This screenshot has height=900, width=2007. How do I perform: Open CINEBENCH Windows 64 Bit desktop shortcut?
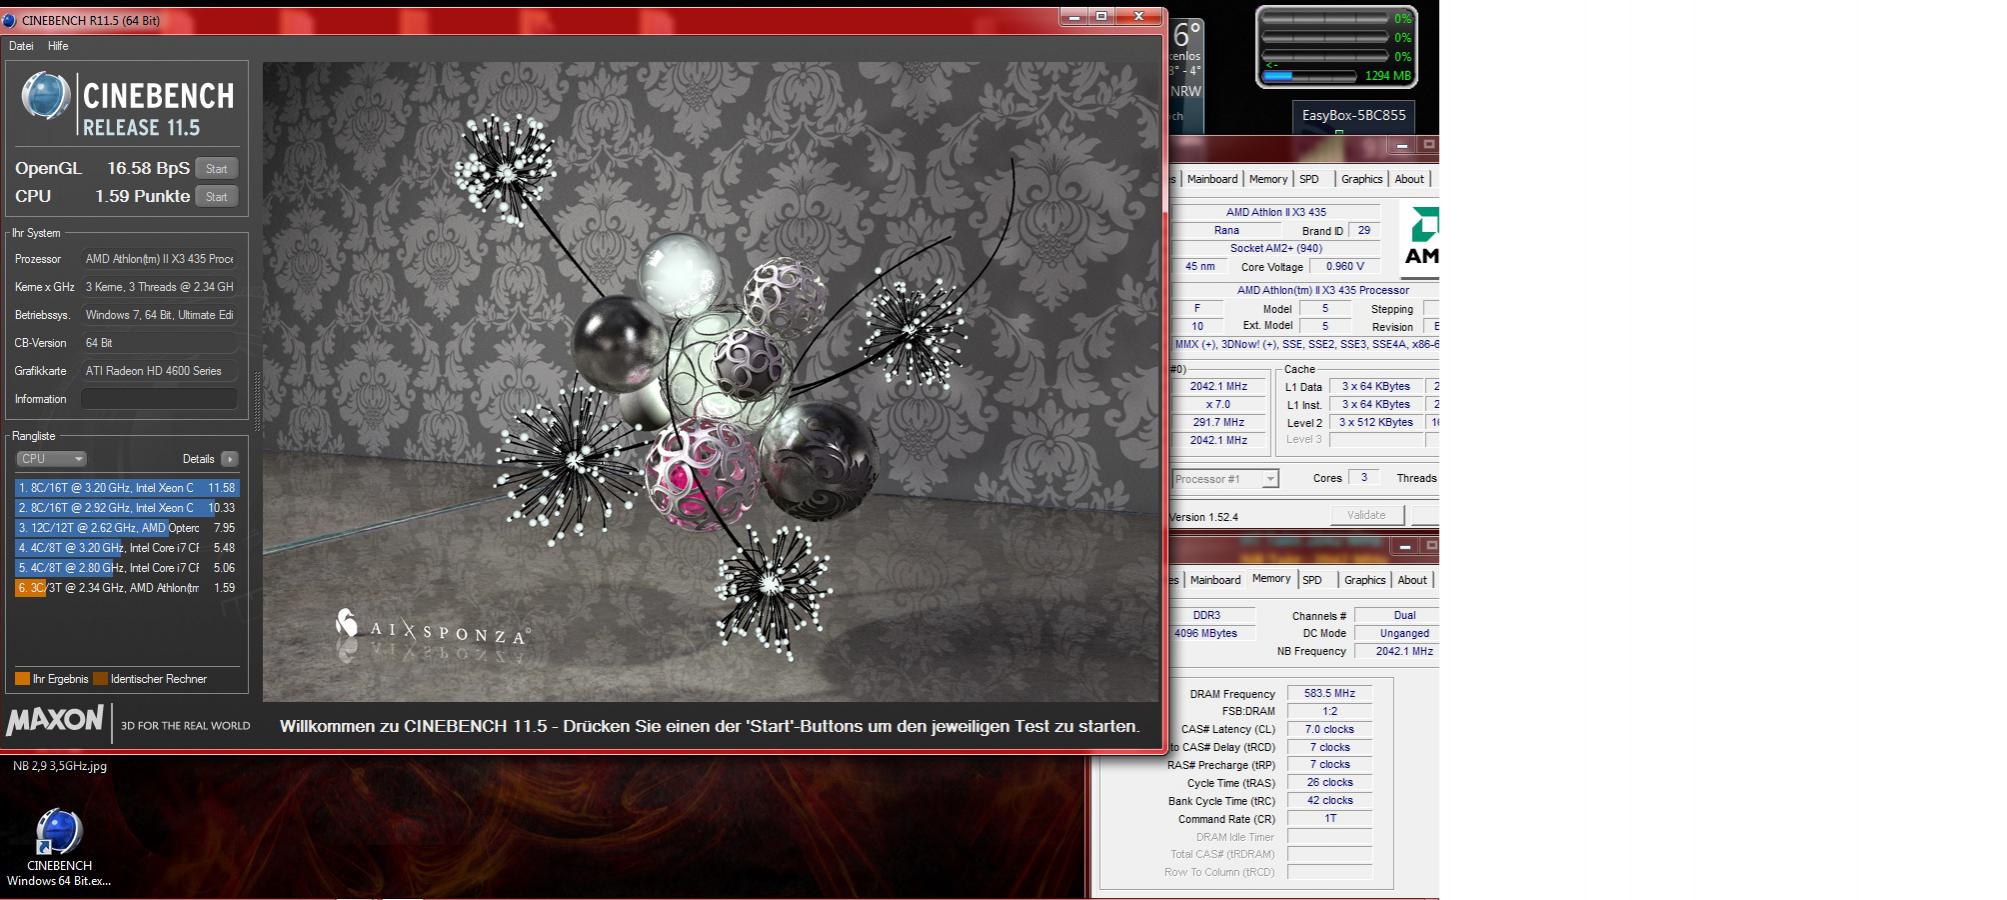point(59,848)
